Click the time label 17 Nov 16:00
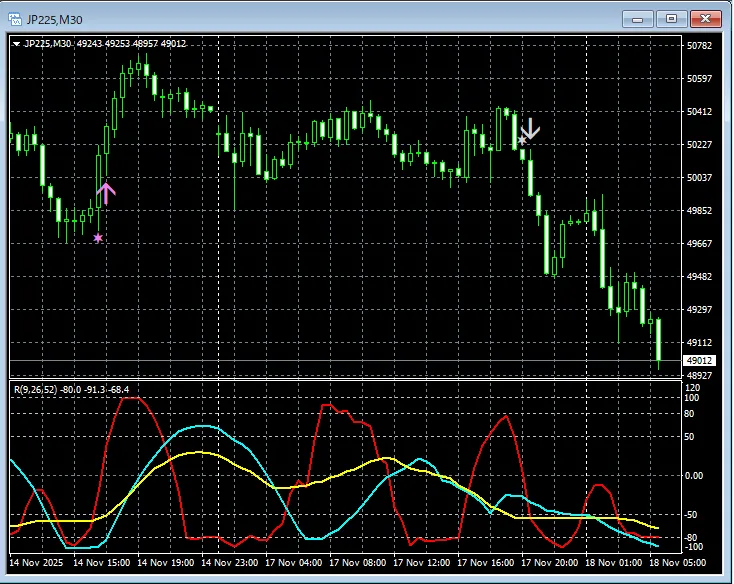734x584 pixels. point(485,562)
